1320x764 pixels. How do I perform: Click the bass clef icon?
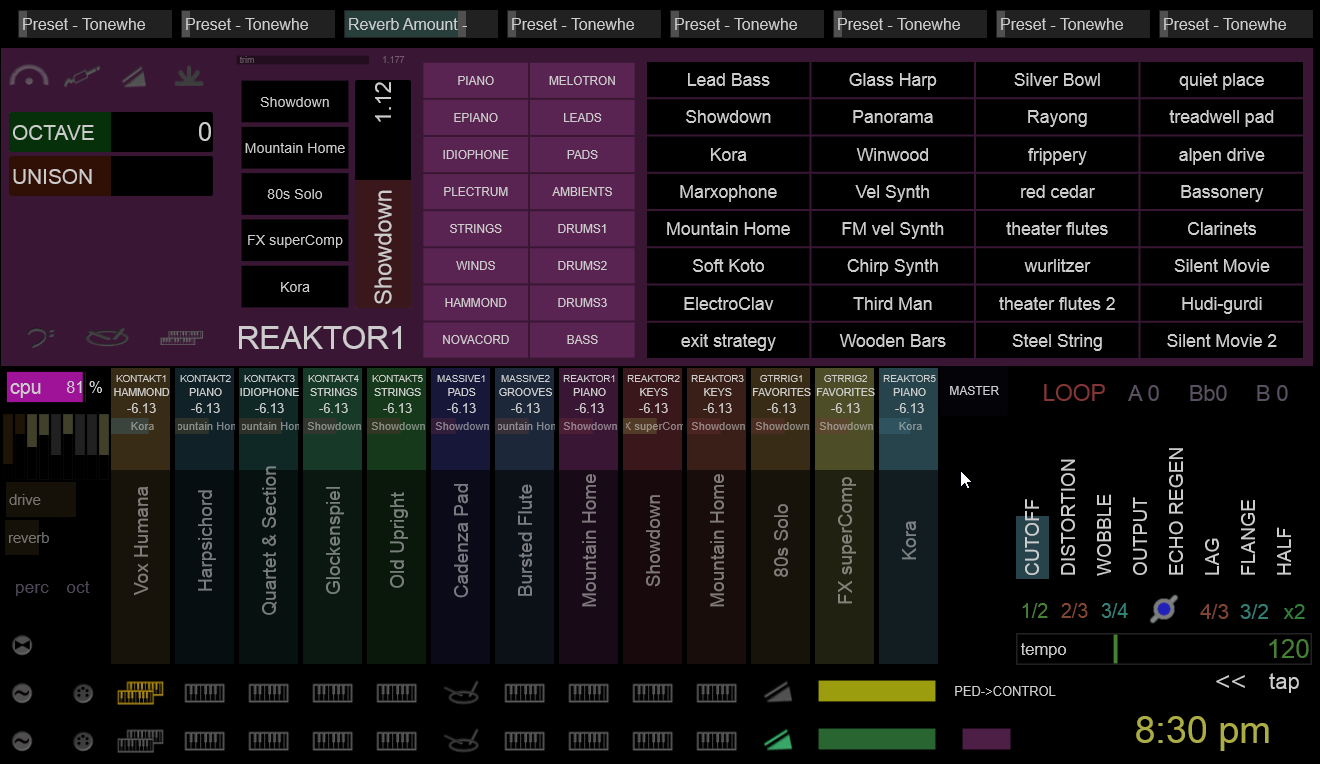[x=41, y=339]
